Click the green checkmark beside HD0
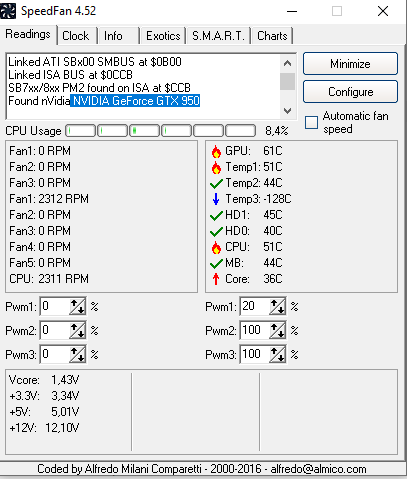Image resolution: width=411 pixels, height=481 pixels. click(216, 231)
